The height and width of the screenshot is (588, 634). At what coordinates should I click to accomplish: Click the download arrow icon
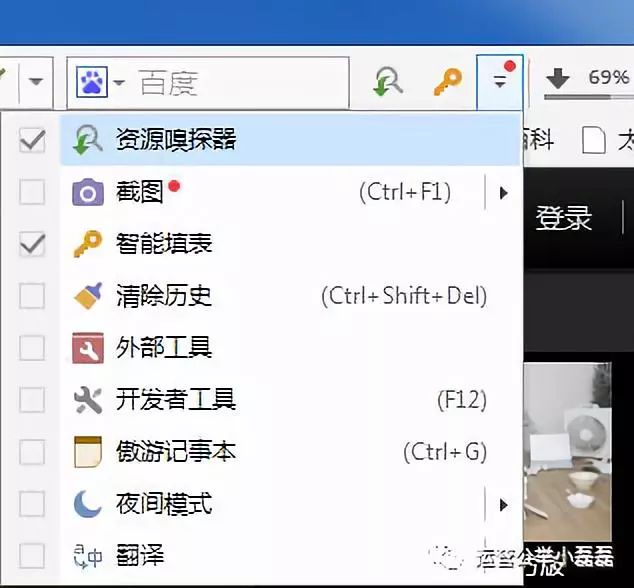click(558, 78)
